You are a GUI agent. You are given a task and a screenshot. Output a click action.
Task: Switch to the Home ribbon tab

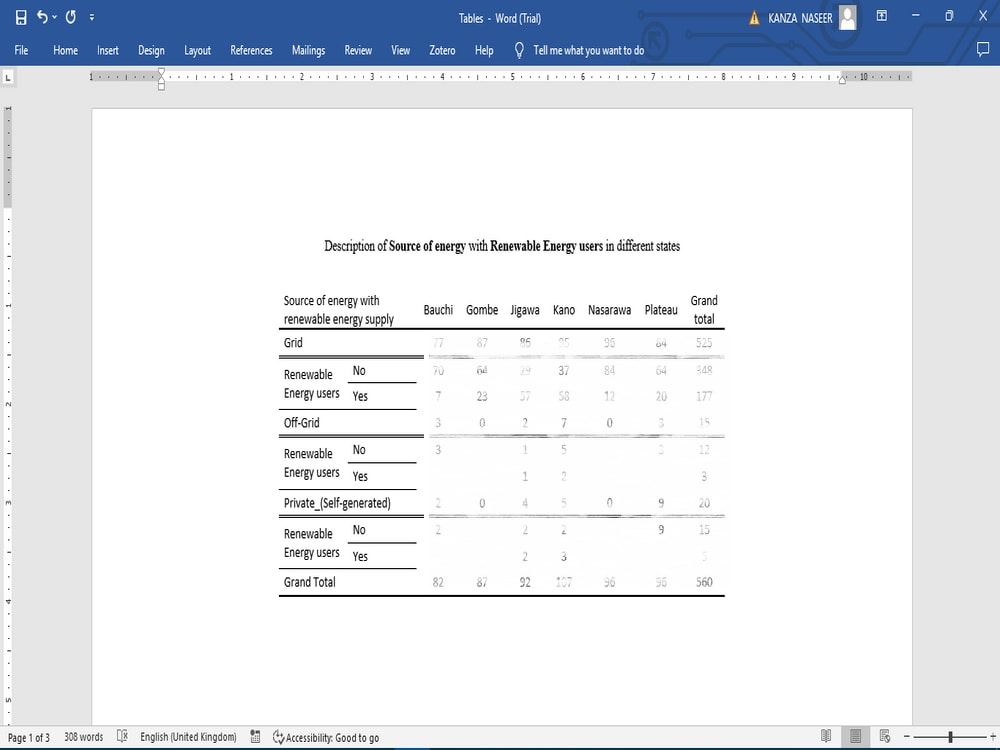coord(65,50)
